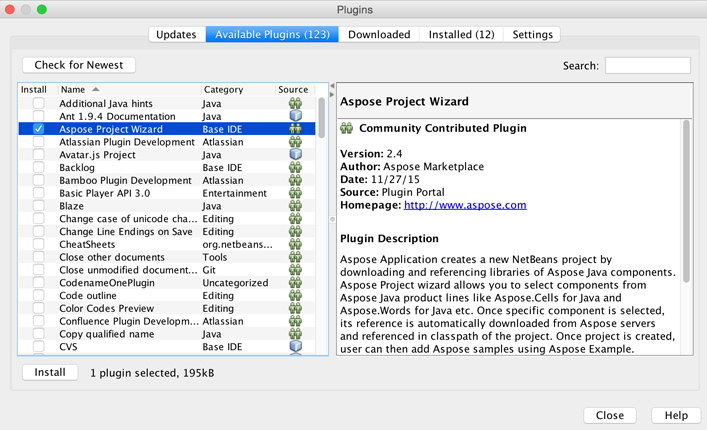Sort plugins by the Category column header

point(238,90)
